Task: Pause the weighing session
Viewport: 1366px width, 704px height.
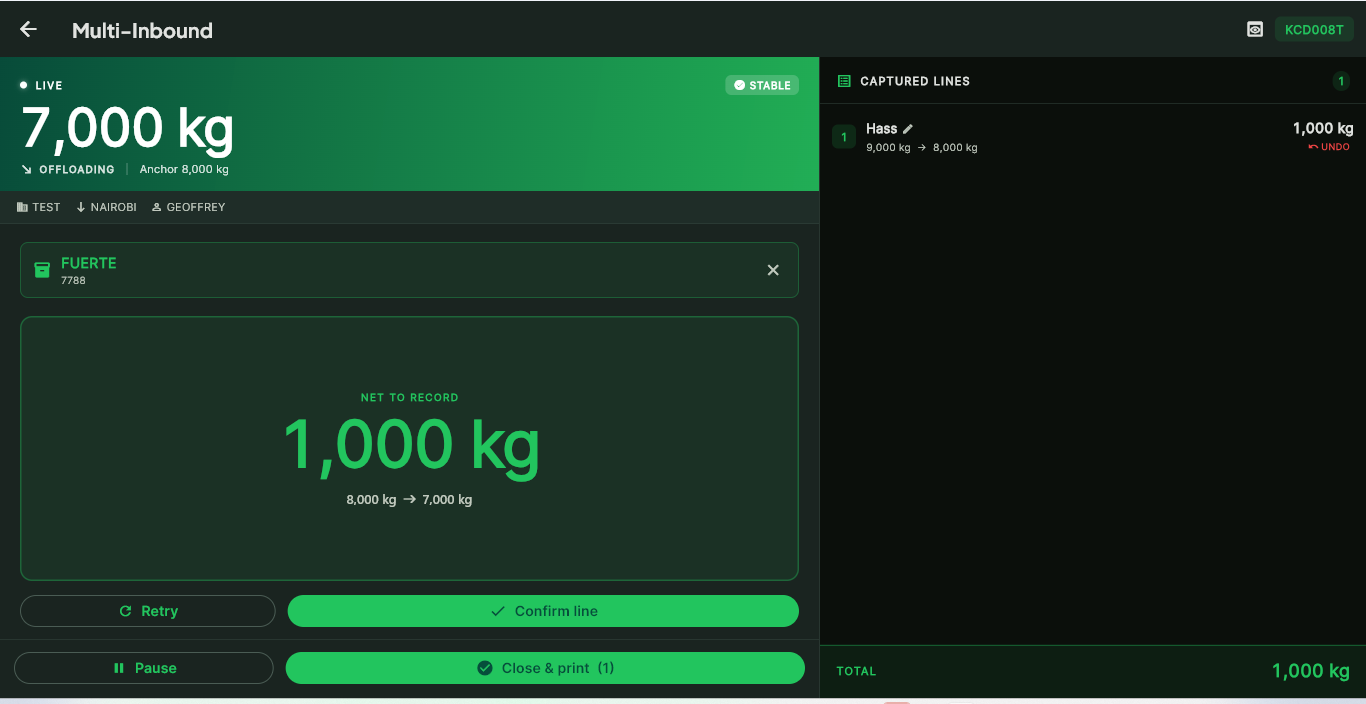Action: (x=144, y=668)
